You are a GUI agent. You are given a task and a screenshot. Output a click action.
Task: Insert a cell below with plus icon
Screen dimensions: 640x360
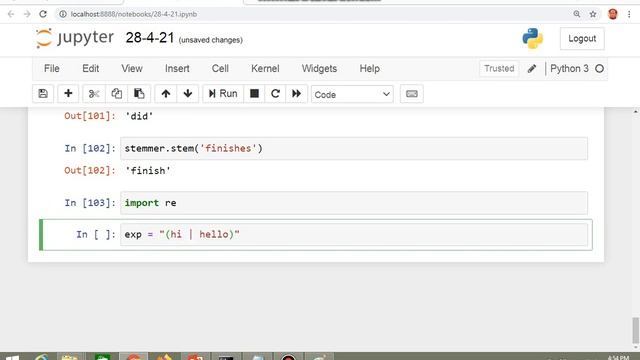pyautogui.click(x=68, y=94)
